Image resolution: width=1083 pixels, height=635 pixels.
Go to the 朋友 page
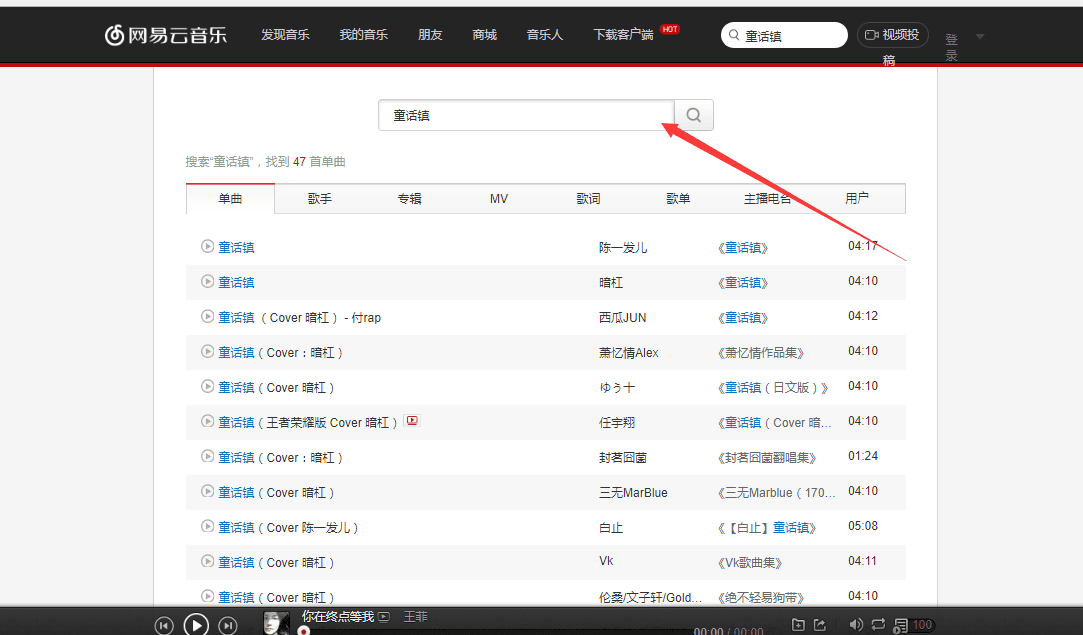[x=430, y=35]
